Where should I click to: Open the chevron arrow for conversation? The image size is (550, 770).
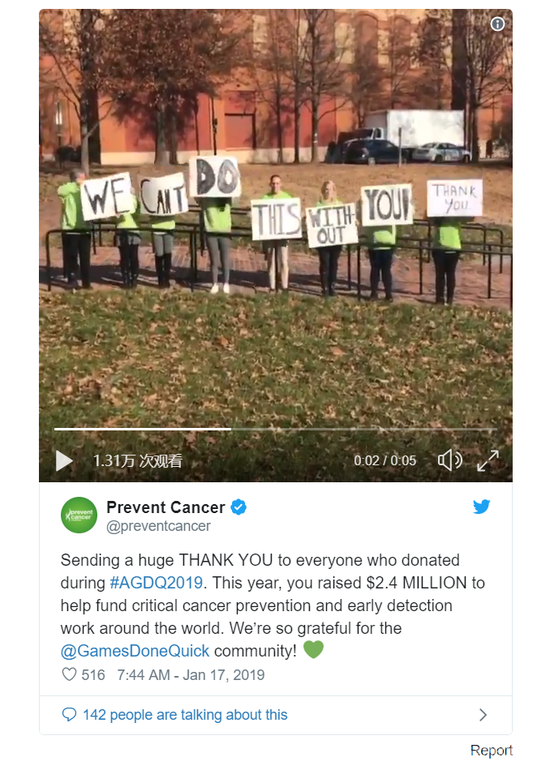pyautogui.click(x=483, y=715)
